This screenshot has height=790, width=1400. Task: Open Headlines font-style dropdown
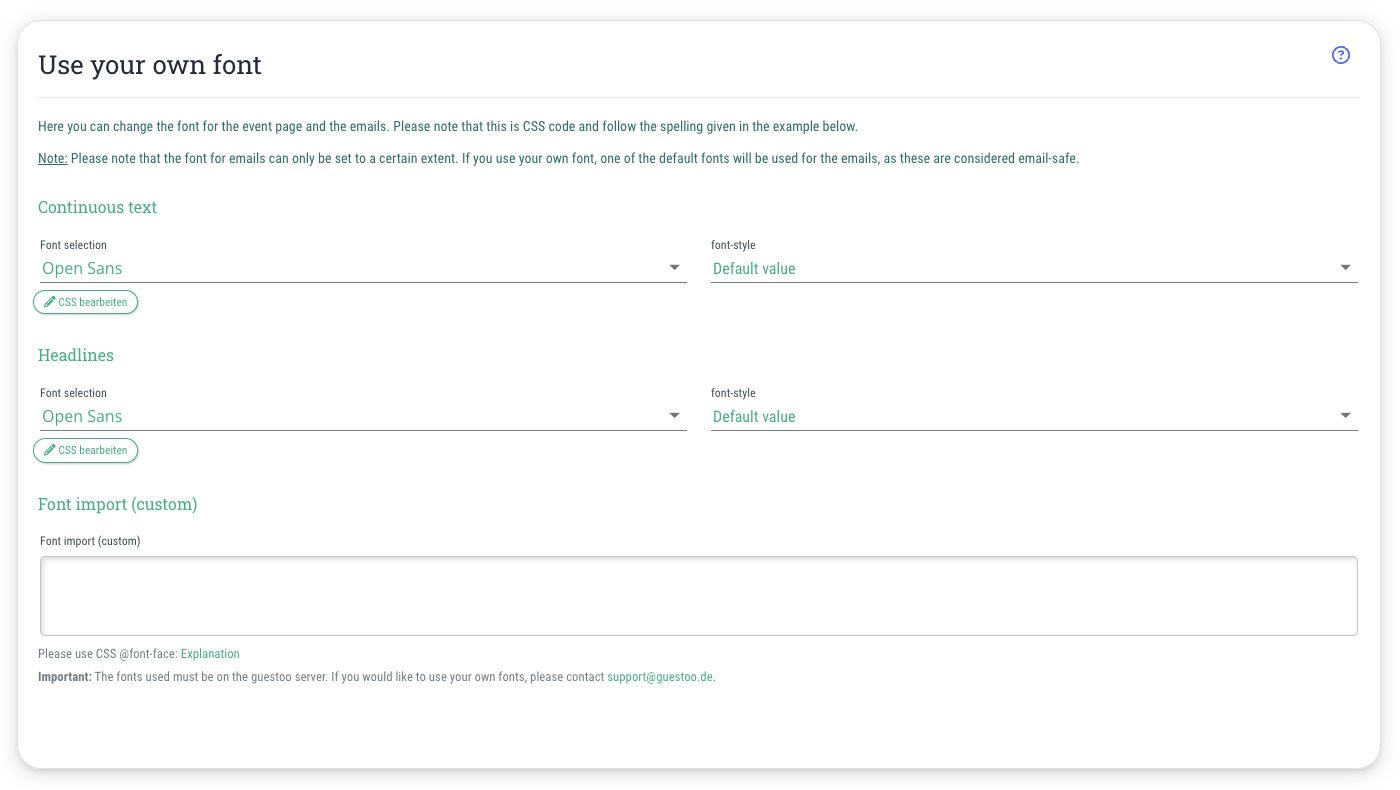click(1034, 416)
